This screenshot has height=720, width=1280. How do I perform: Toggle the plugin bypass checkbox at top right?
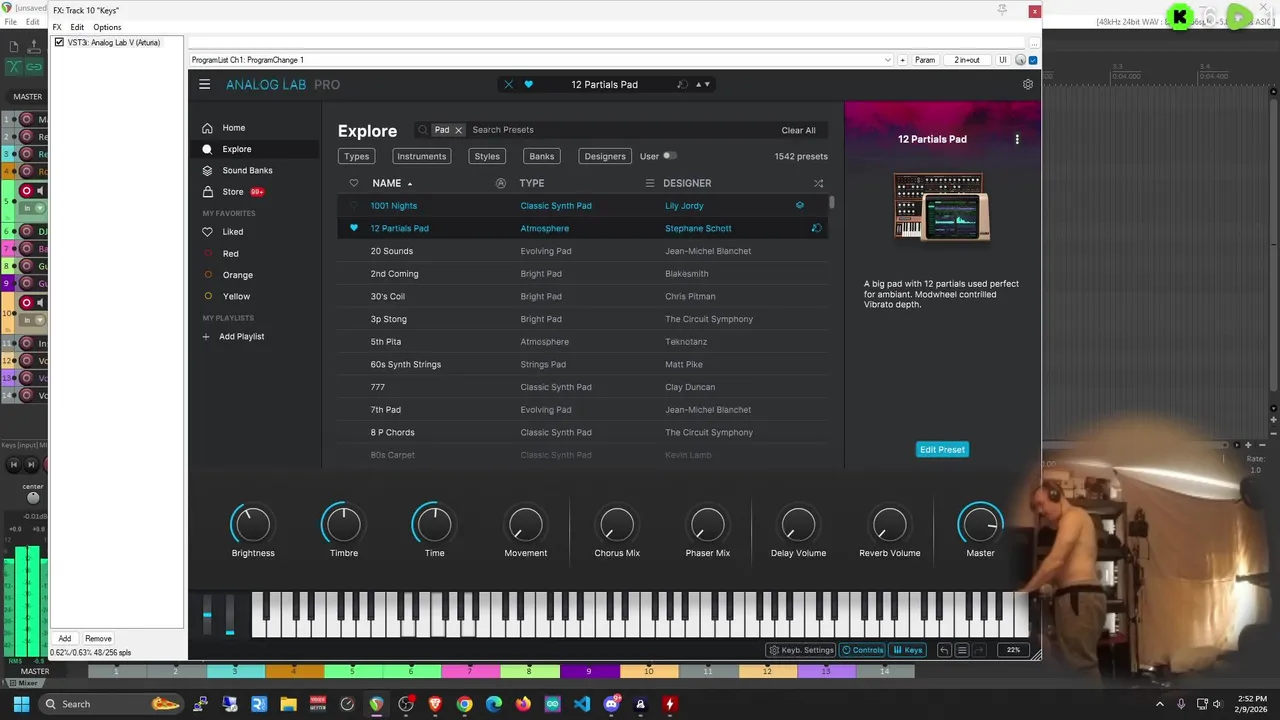pos(1033,60)
